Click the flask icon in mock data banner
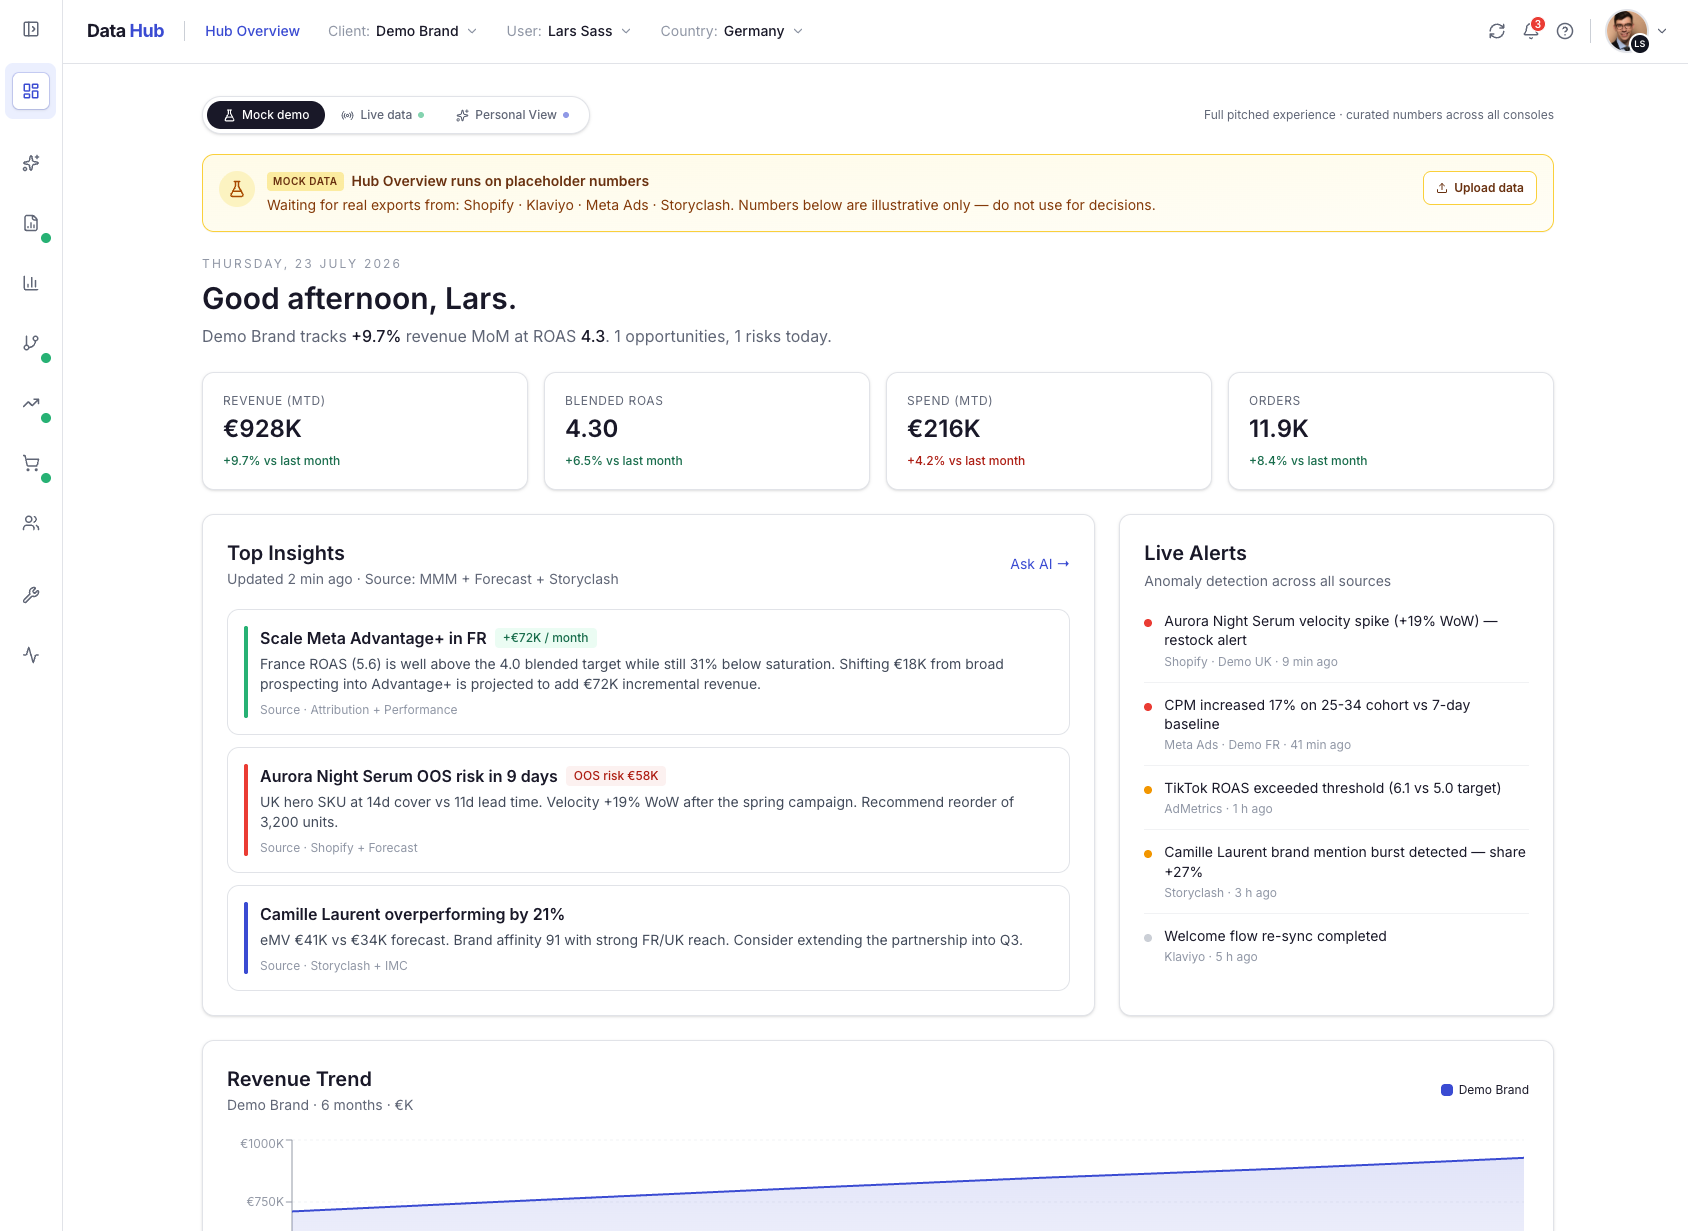 tap(237, 188)
